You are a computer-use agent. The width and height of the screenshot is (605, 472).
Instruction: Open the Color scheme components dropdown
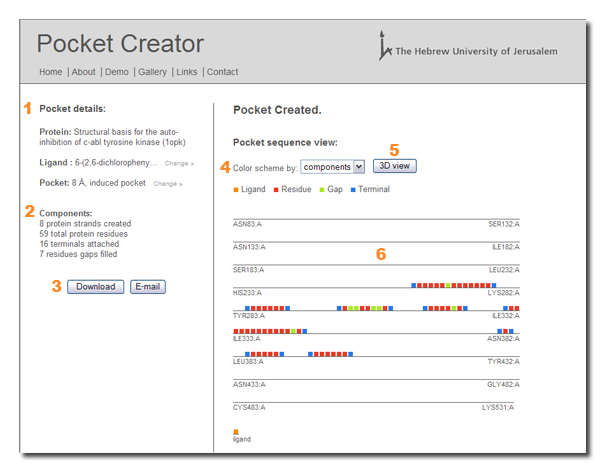tap(333, 167)
